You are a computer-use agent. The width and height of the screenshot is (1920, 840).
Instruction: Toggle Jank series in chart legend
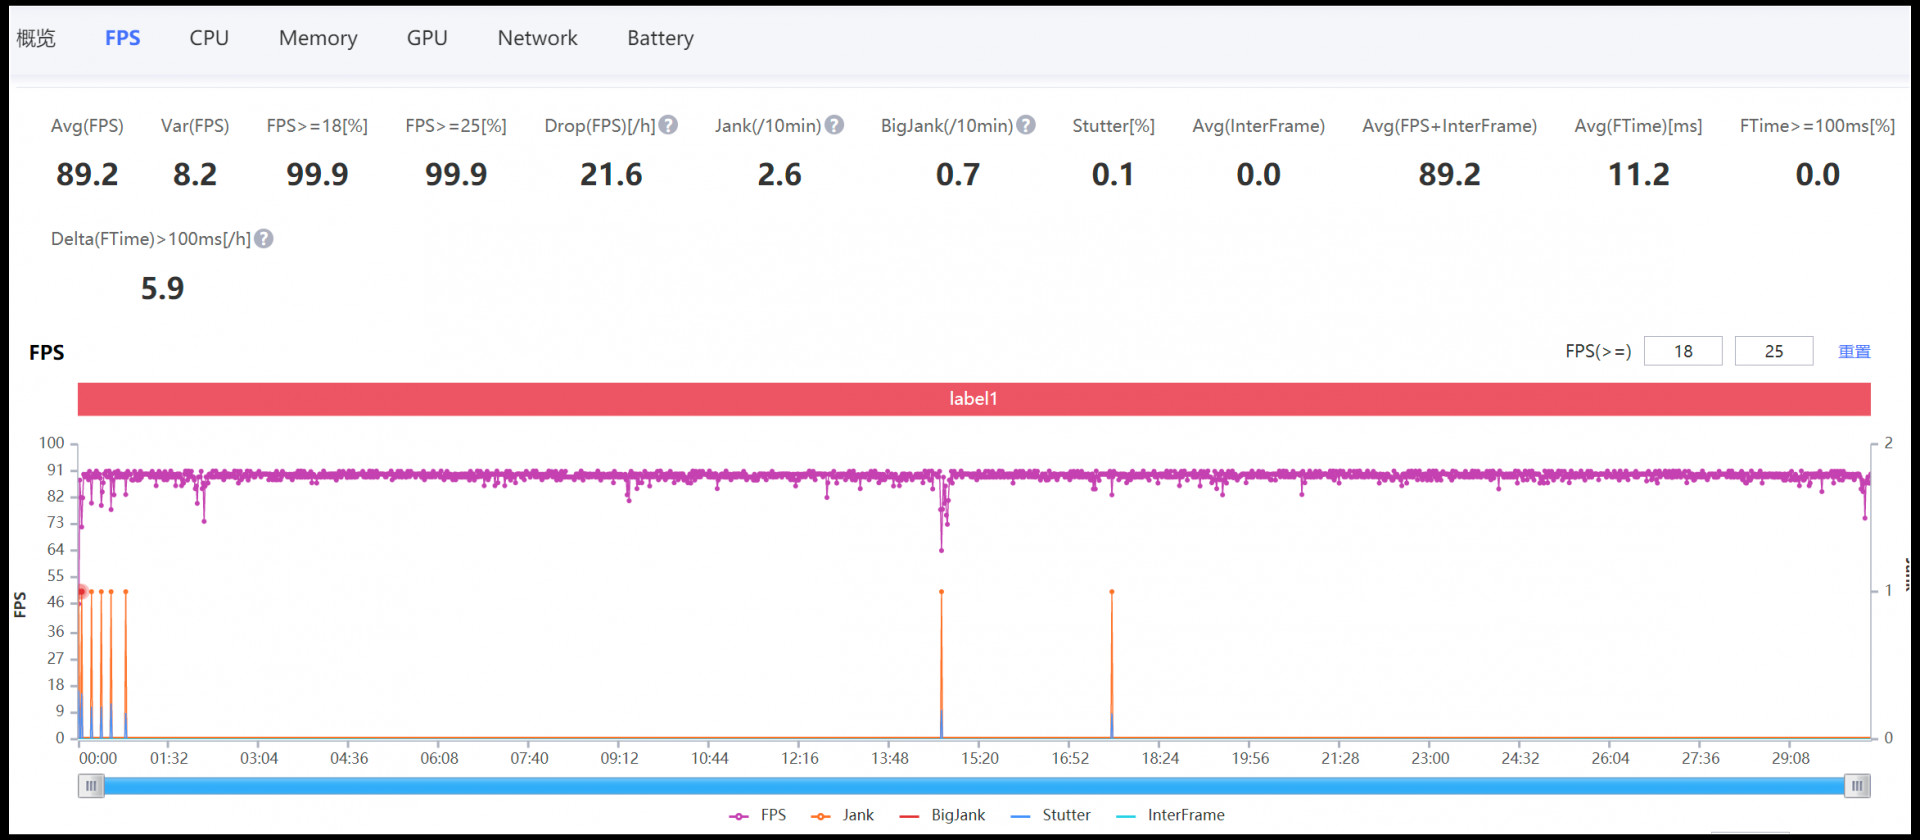click(843, 815)
